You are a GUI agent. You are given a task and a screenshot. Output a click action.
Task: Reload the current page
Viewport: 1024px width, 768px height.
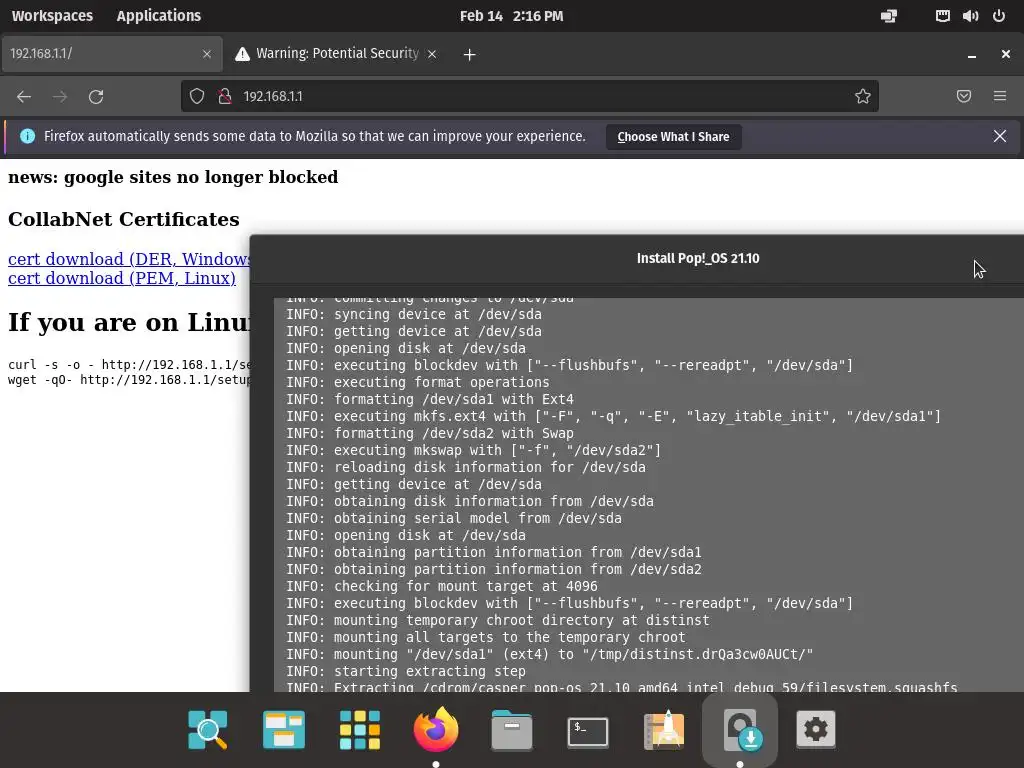tap(96, 97)
